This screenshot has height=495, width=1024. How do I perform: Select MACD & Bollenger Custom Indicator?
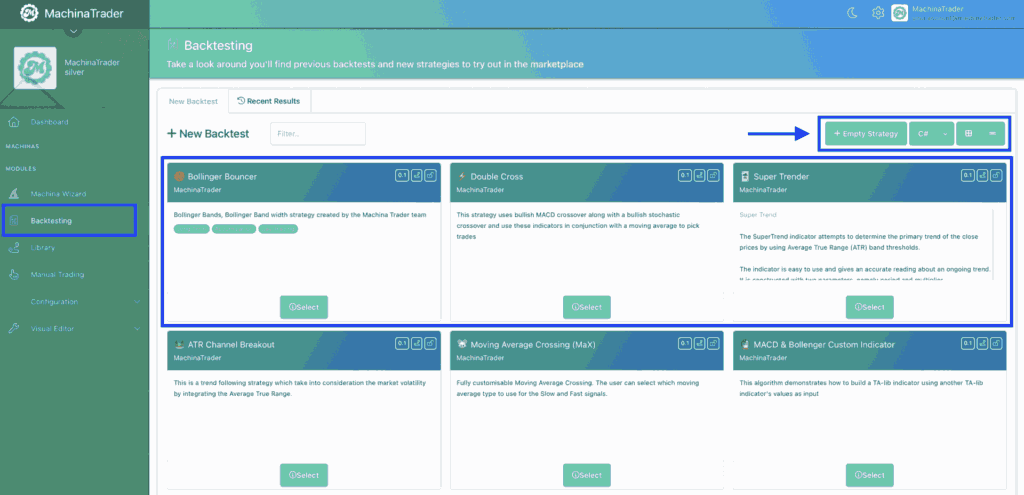(870, 475)
